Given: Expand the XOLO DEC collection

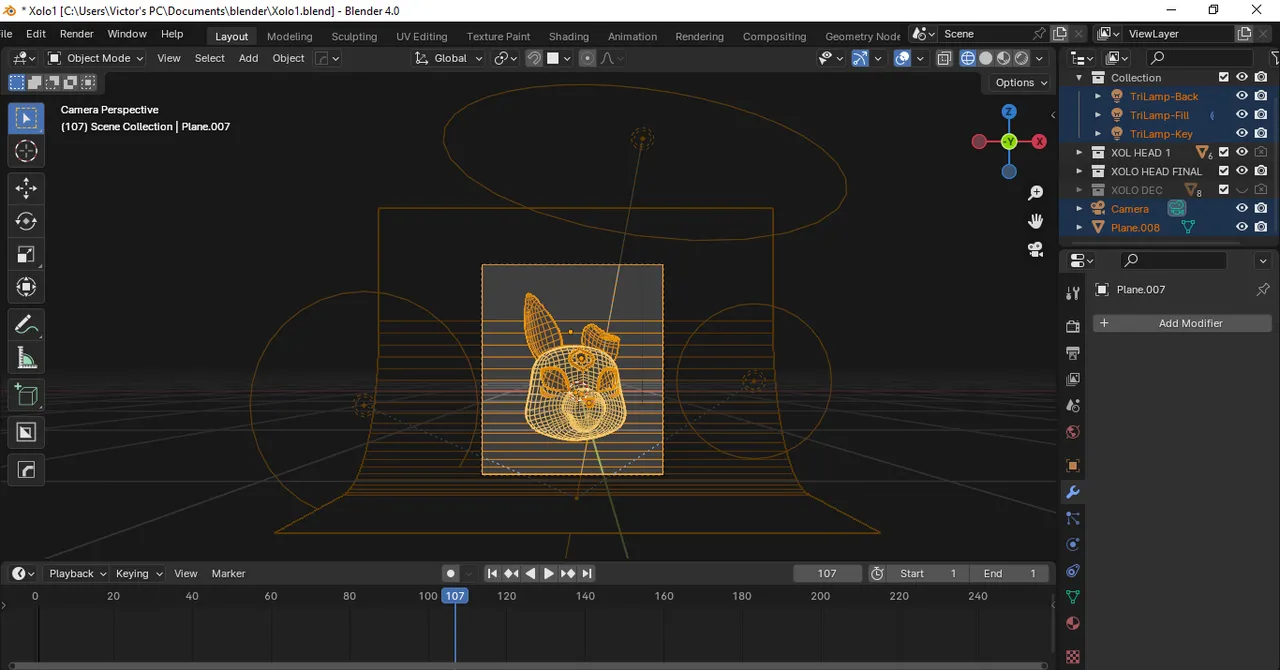Looking at the screenshot, I should point(1079,190).
